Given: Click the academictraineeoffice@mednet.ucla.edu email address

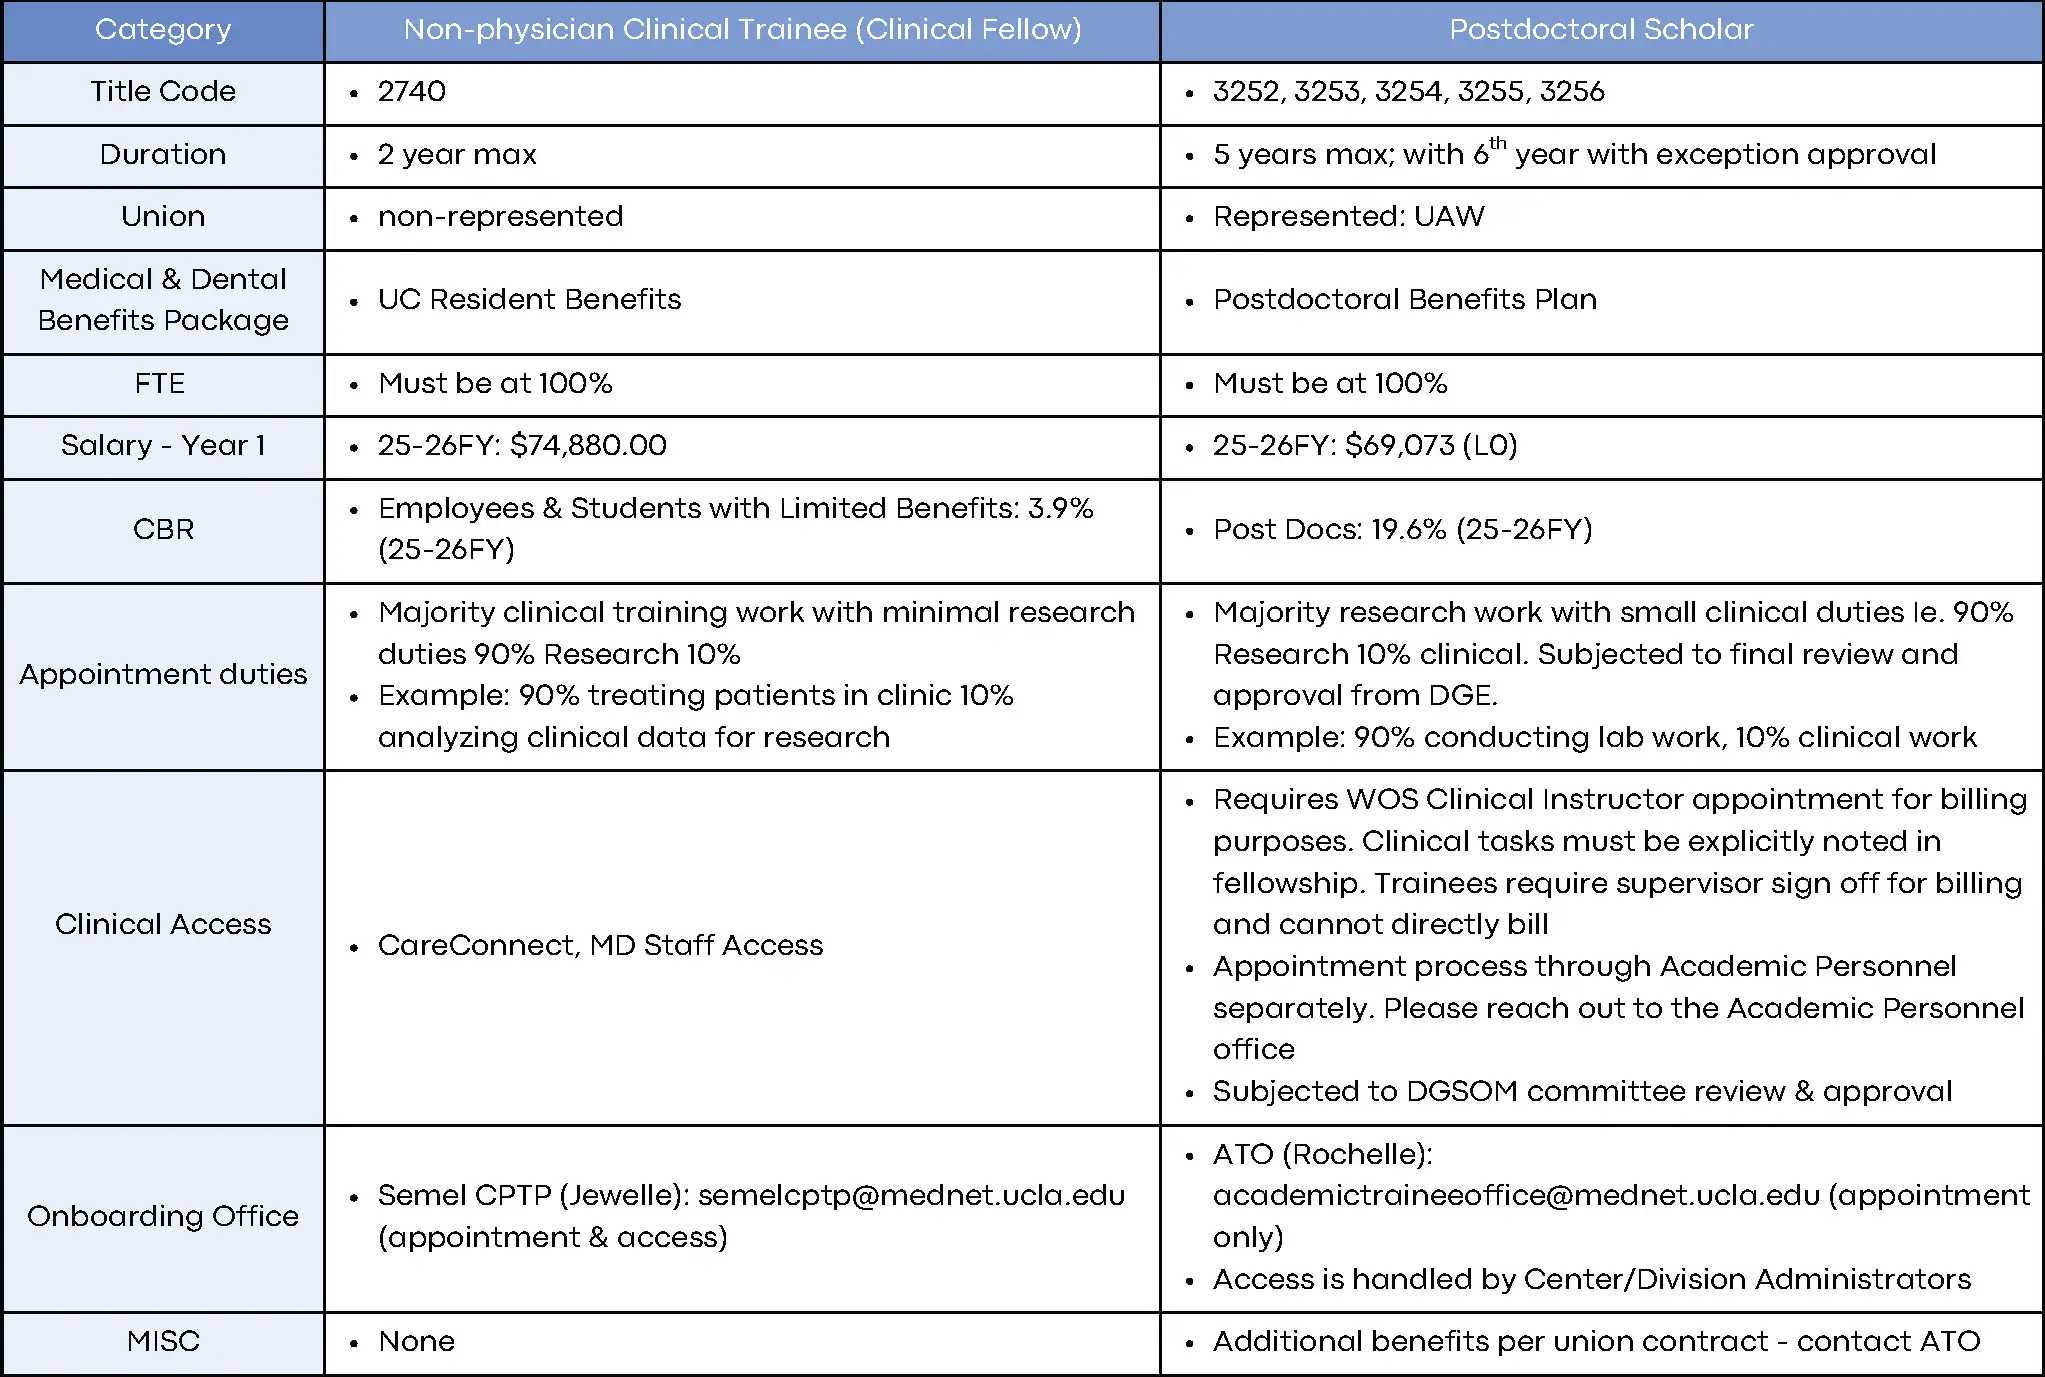Looking at the screenshot, I should pyautogui.click(x=1515, y=1196).
